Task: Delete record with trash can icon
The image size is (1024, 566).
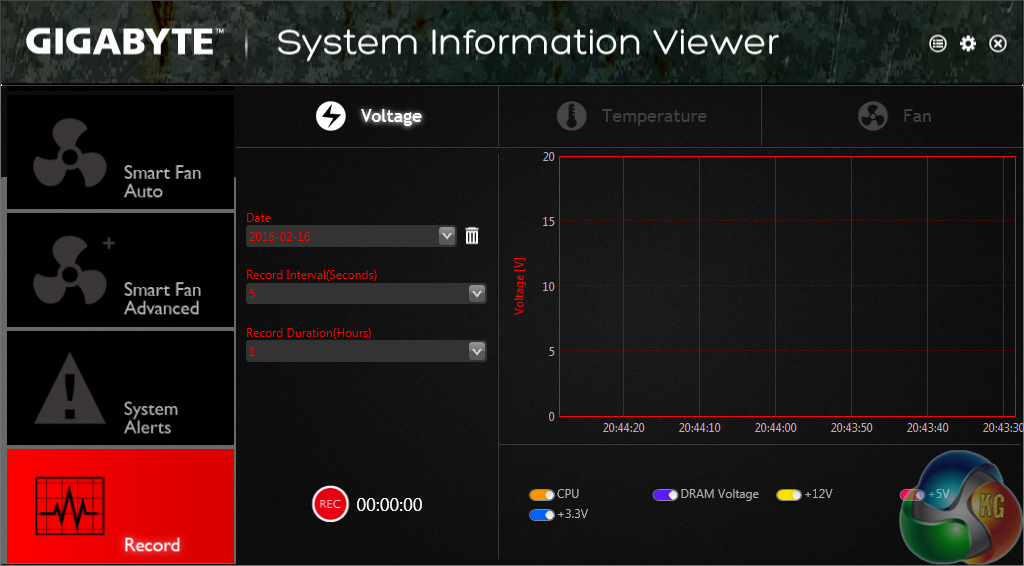Action: tap(472, 236)
